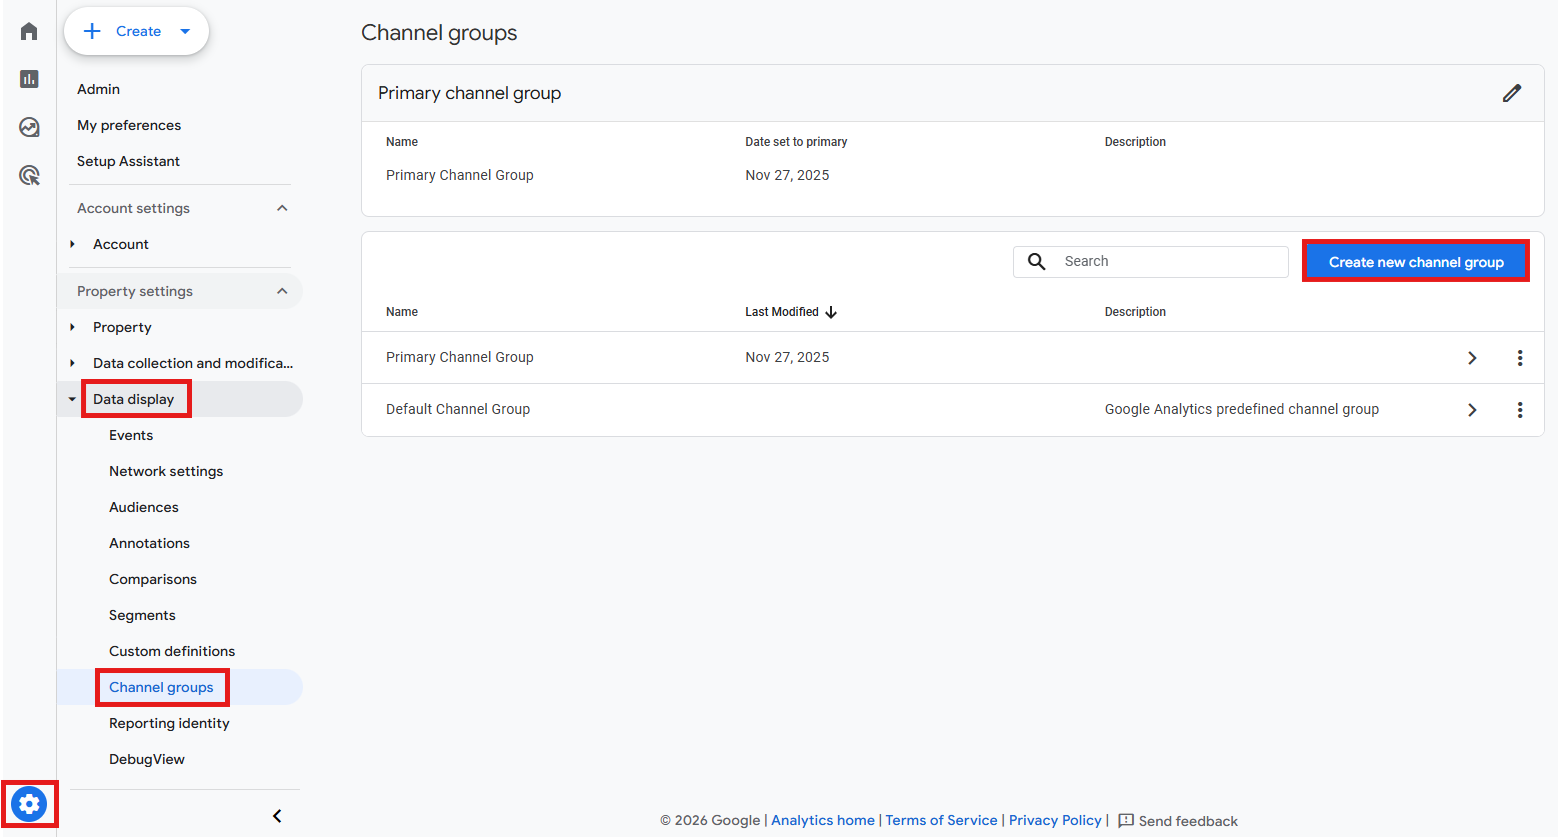
Task: Click the Send feedback icon
Action: coord(1126,820)
